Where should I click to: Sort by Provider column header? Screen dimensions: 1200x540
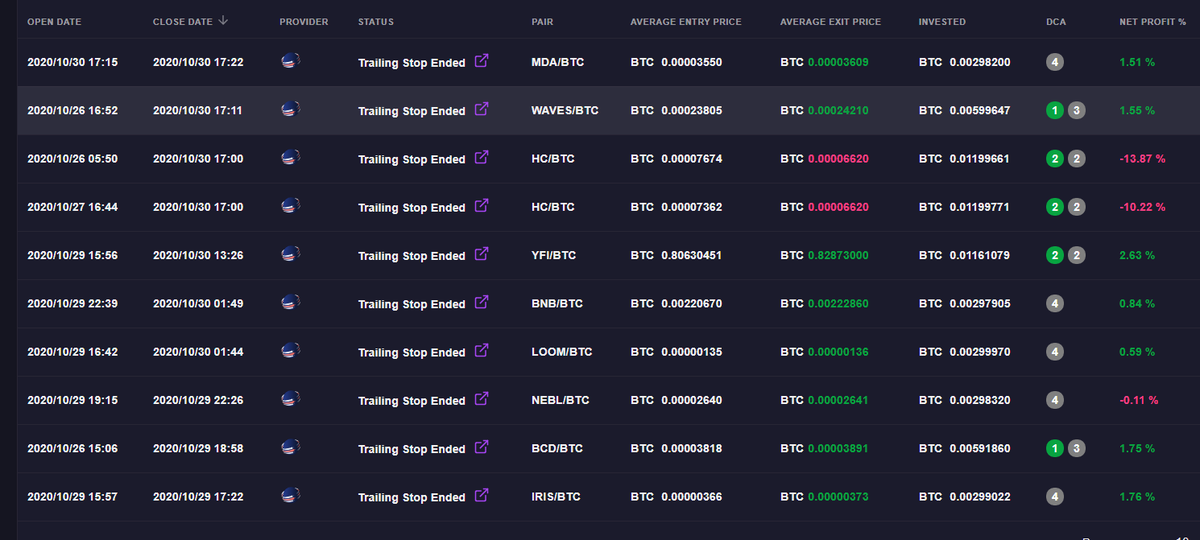[304, 21]
